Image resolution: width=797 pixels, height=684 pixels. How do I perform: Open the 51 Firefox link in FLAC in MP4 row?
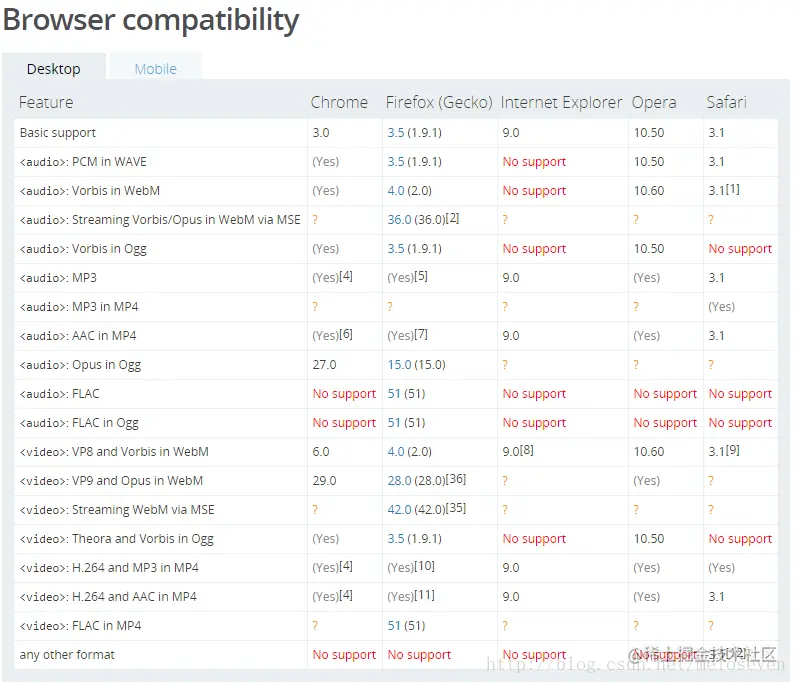(394, 625)
